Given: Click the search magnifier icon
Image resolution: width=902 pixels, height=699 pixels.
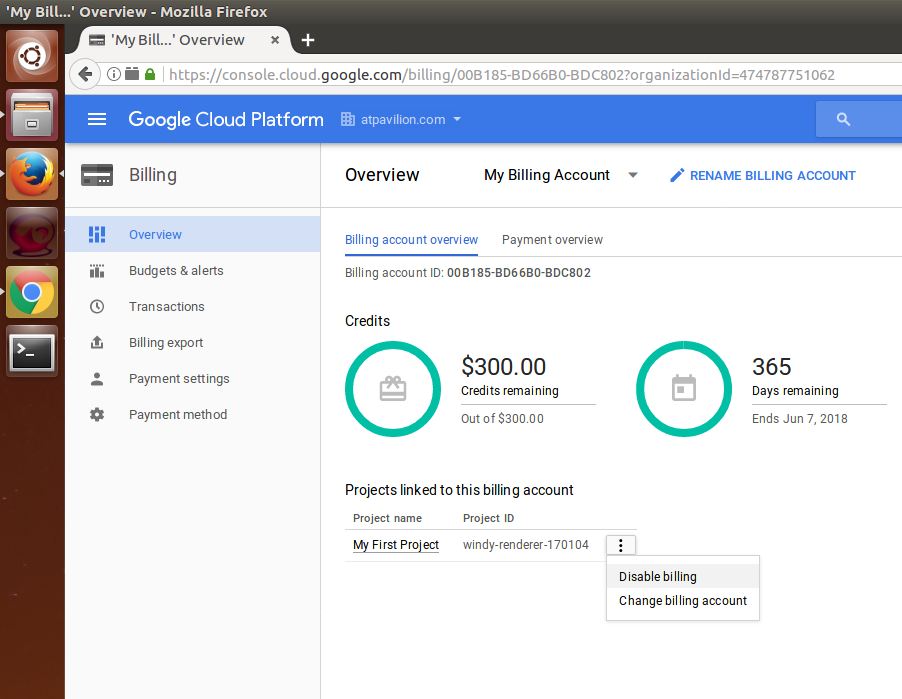Looking at the screenshot, I should tap(843, 119).
